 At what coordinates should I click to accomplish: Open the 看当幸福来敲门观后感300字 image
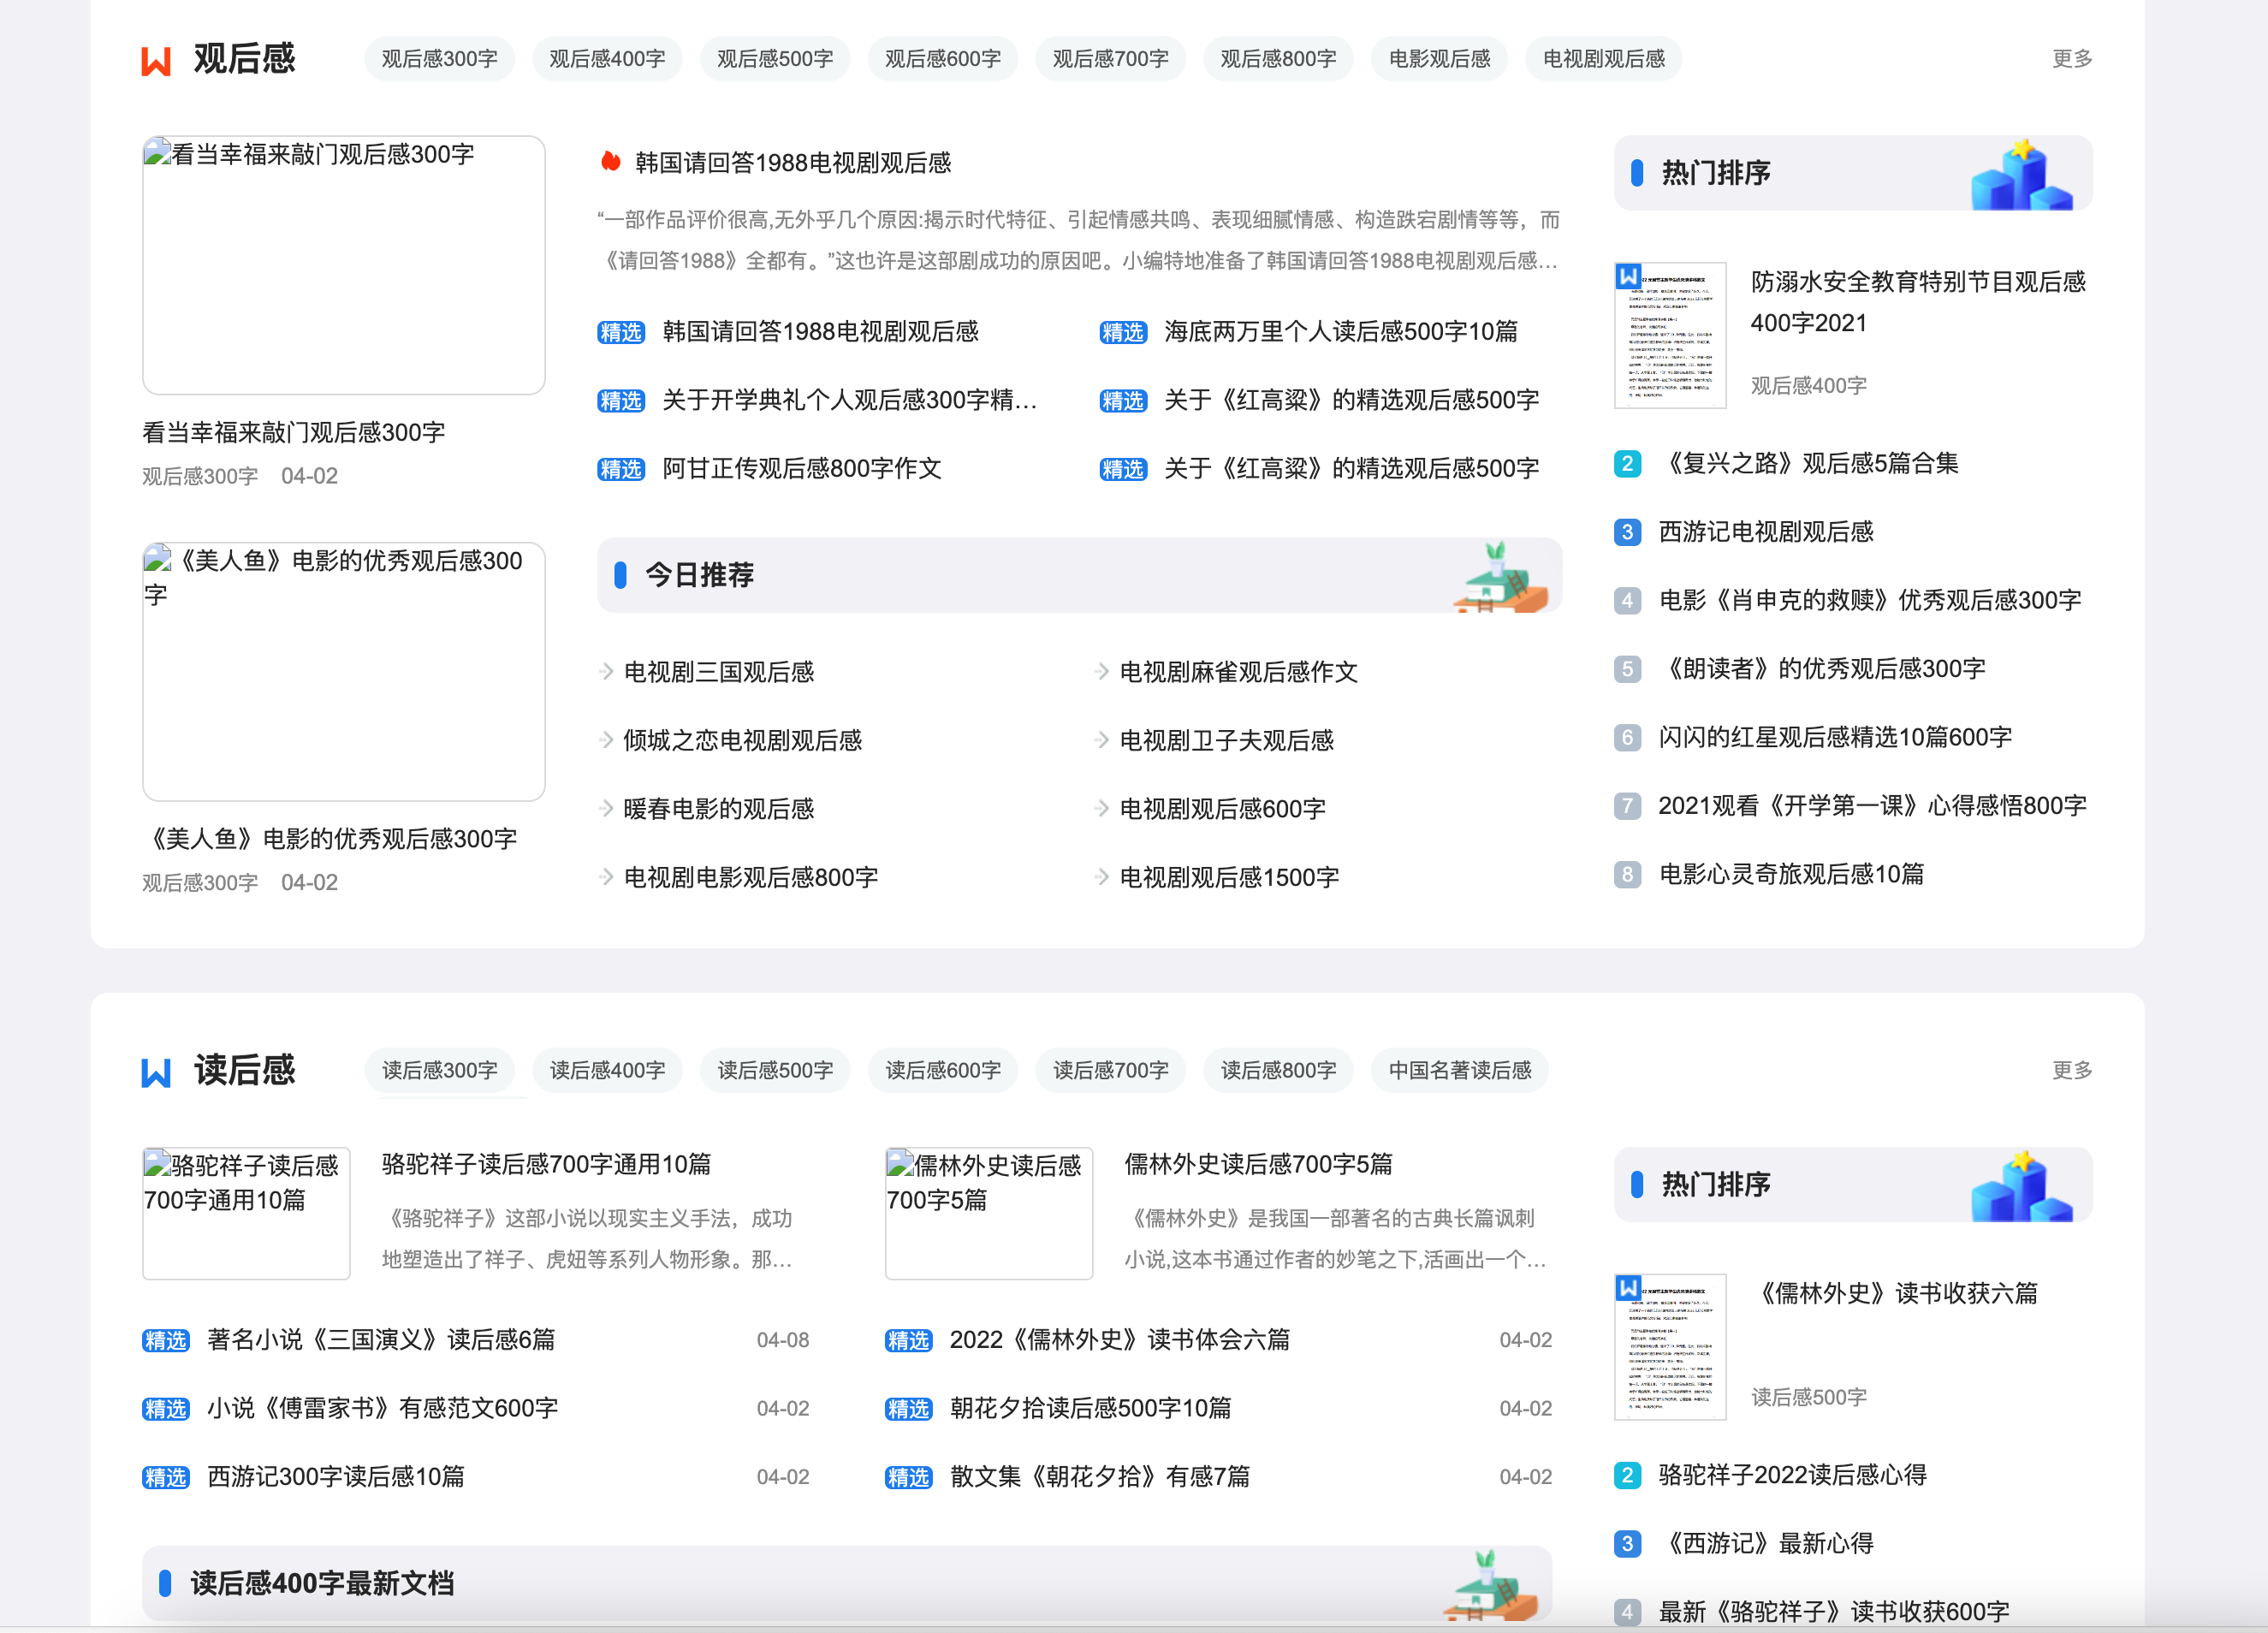tap(343, 265)
